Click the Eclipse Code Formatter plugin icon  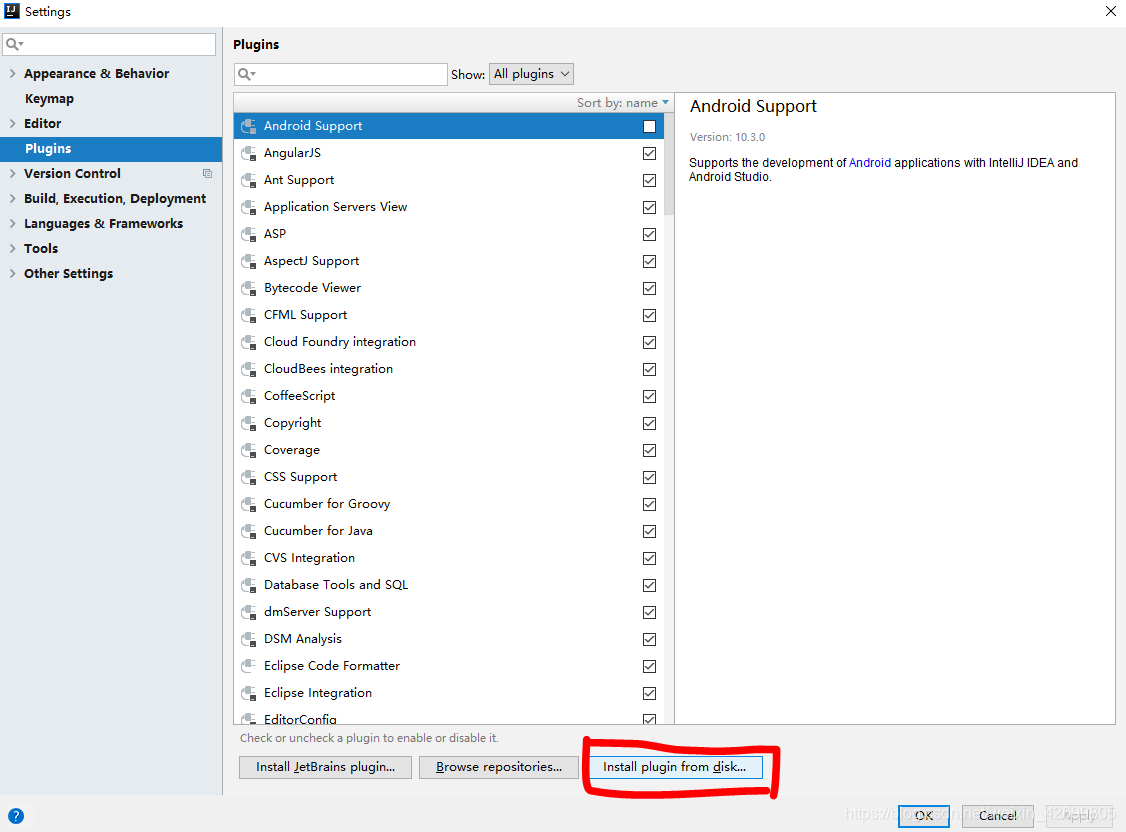[249, 666]
